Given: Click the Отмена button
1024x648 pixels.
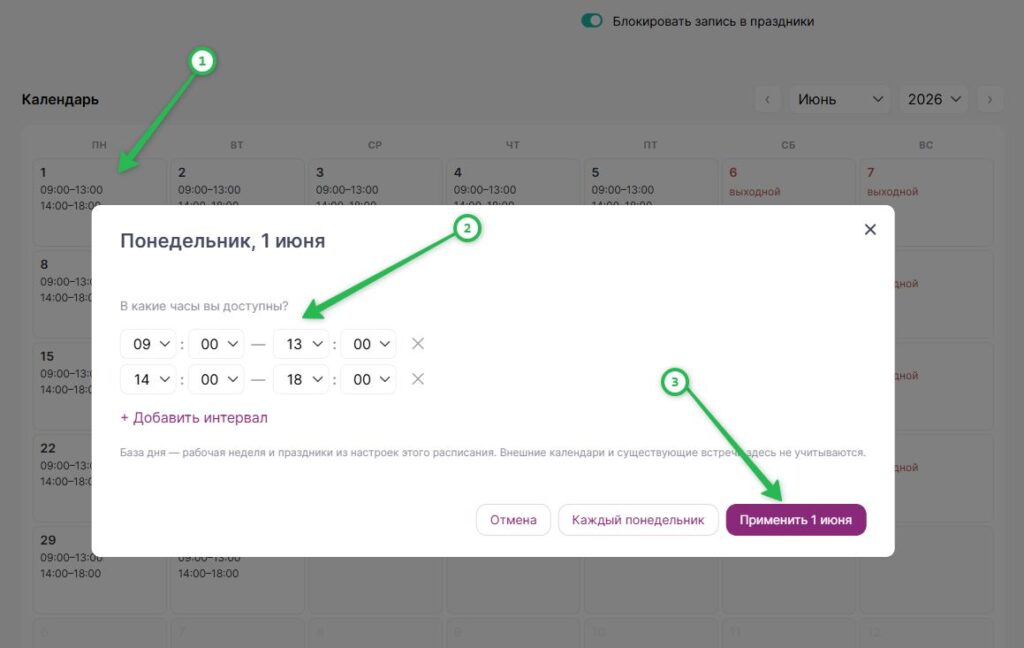Looking at the screenshot, I should (513, 520).
